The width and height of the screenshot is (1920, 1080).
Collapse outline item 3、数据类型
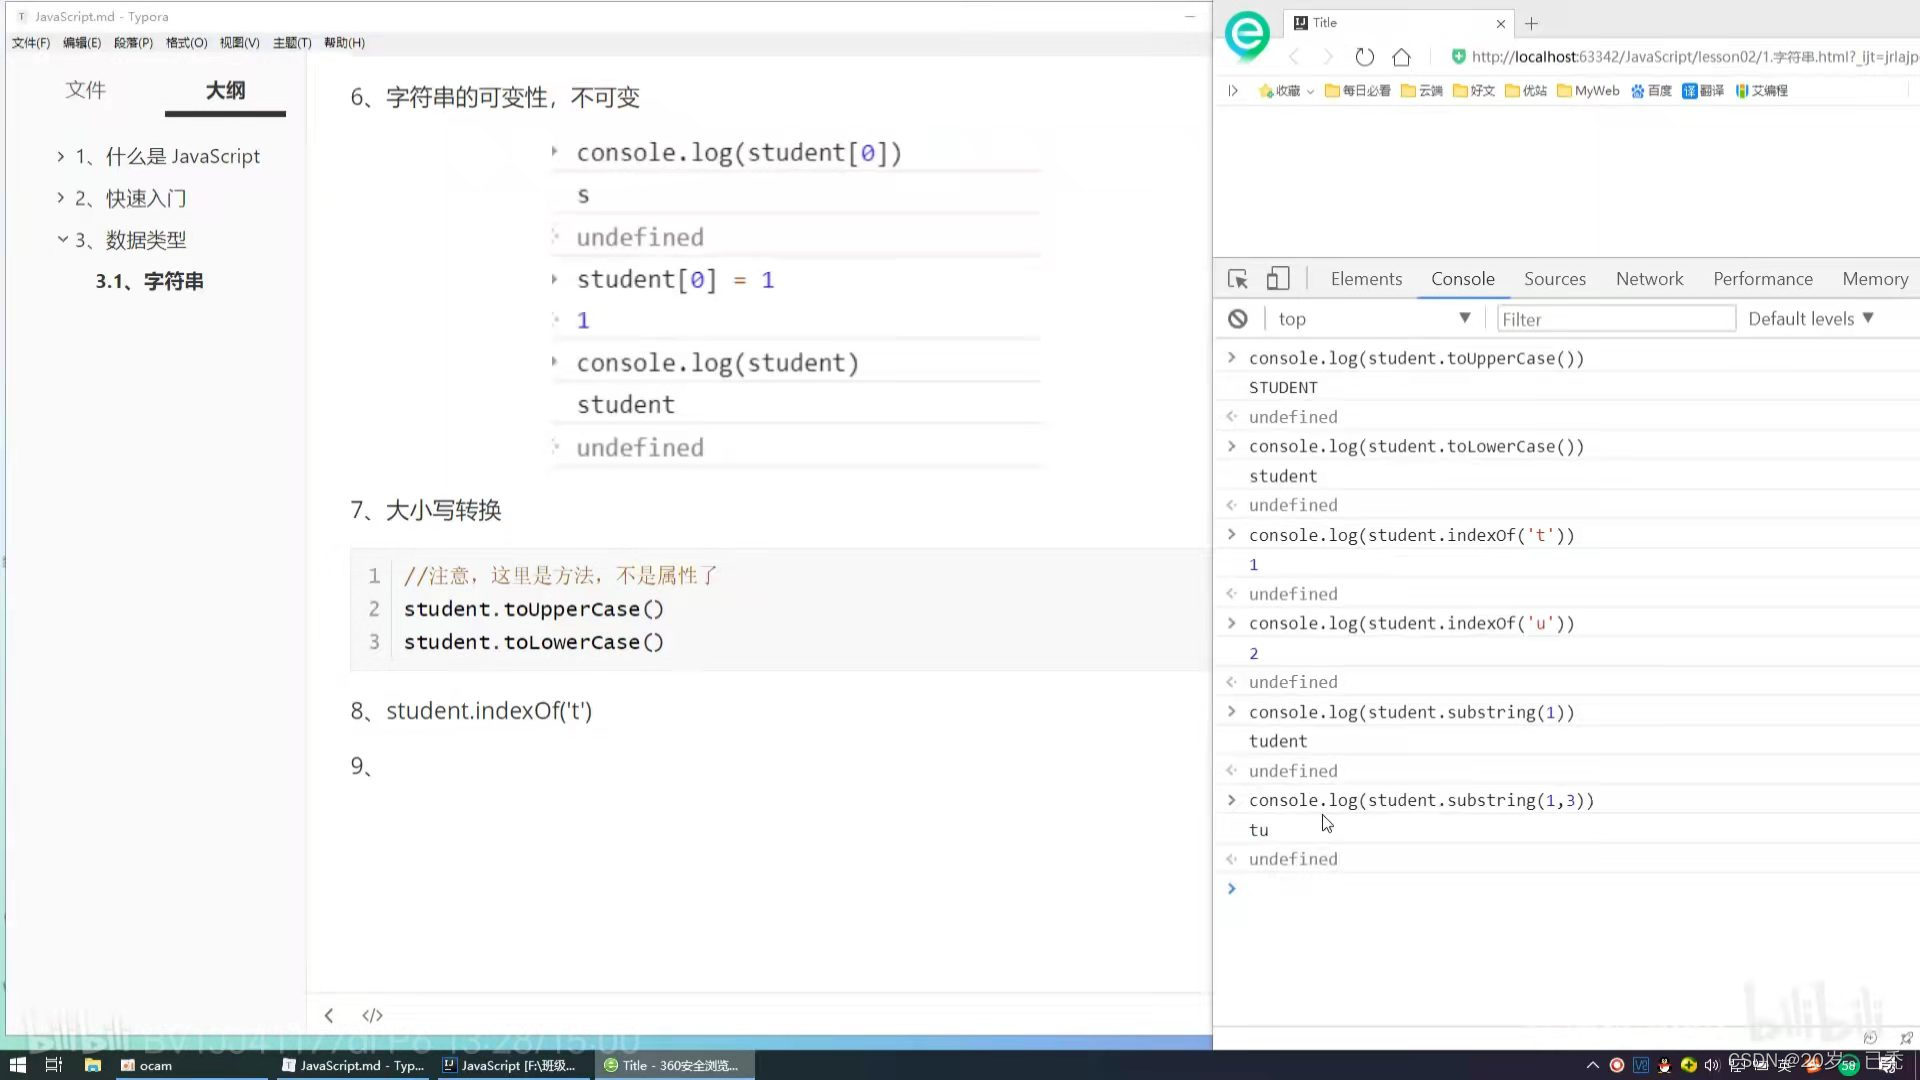(62, 240)
